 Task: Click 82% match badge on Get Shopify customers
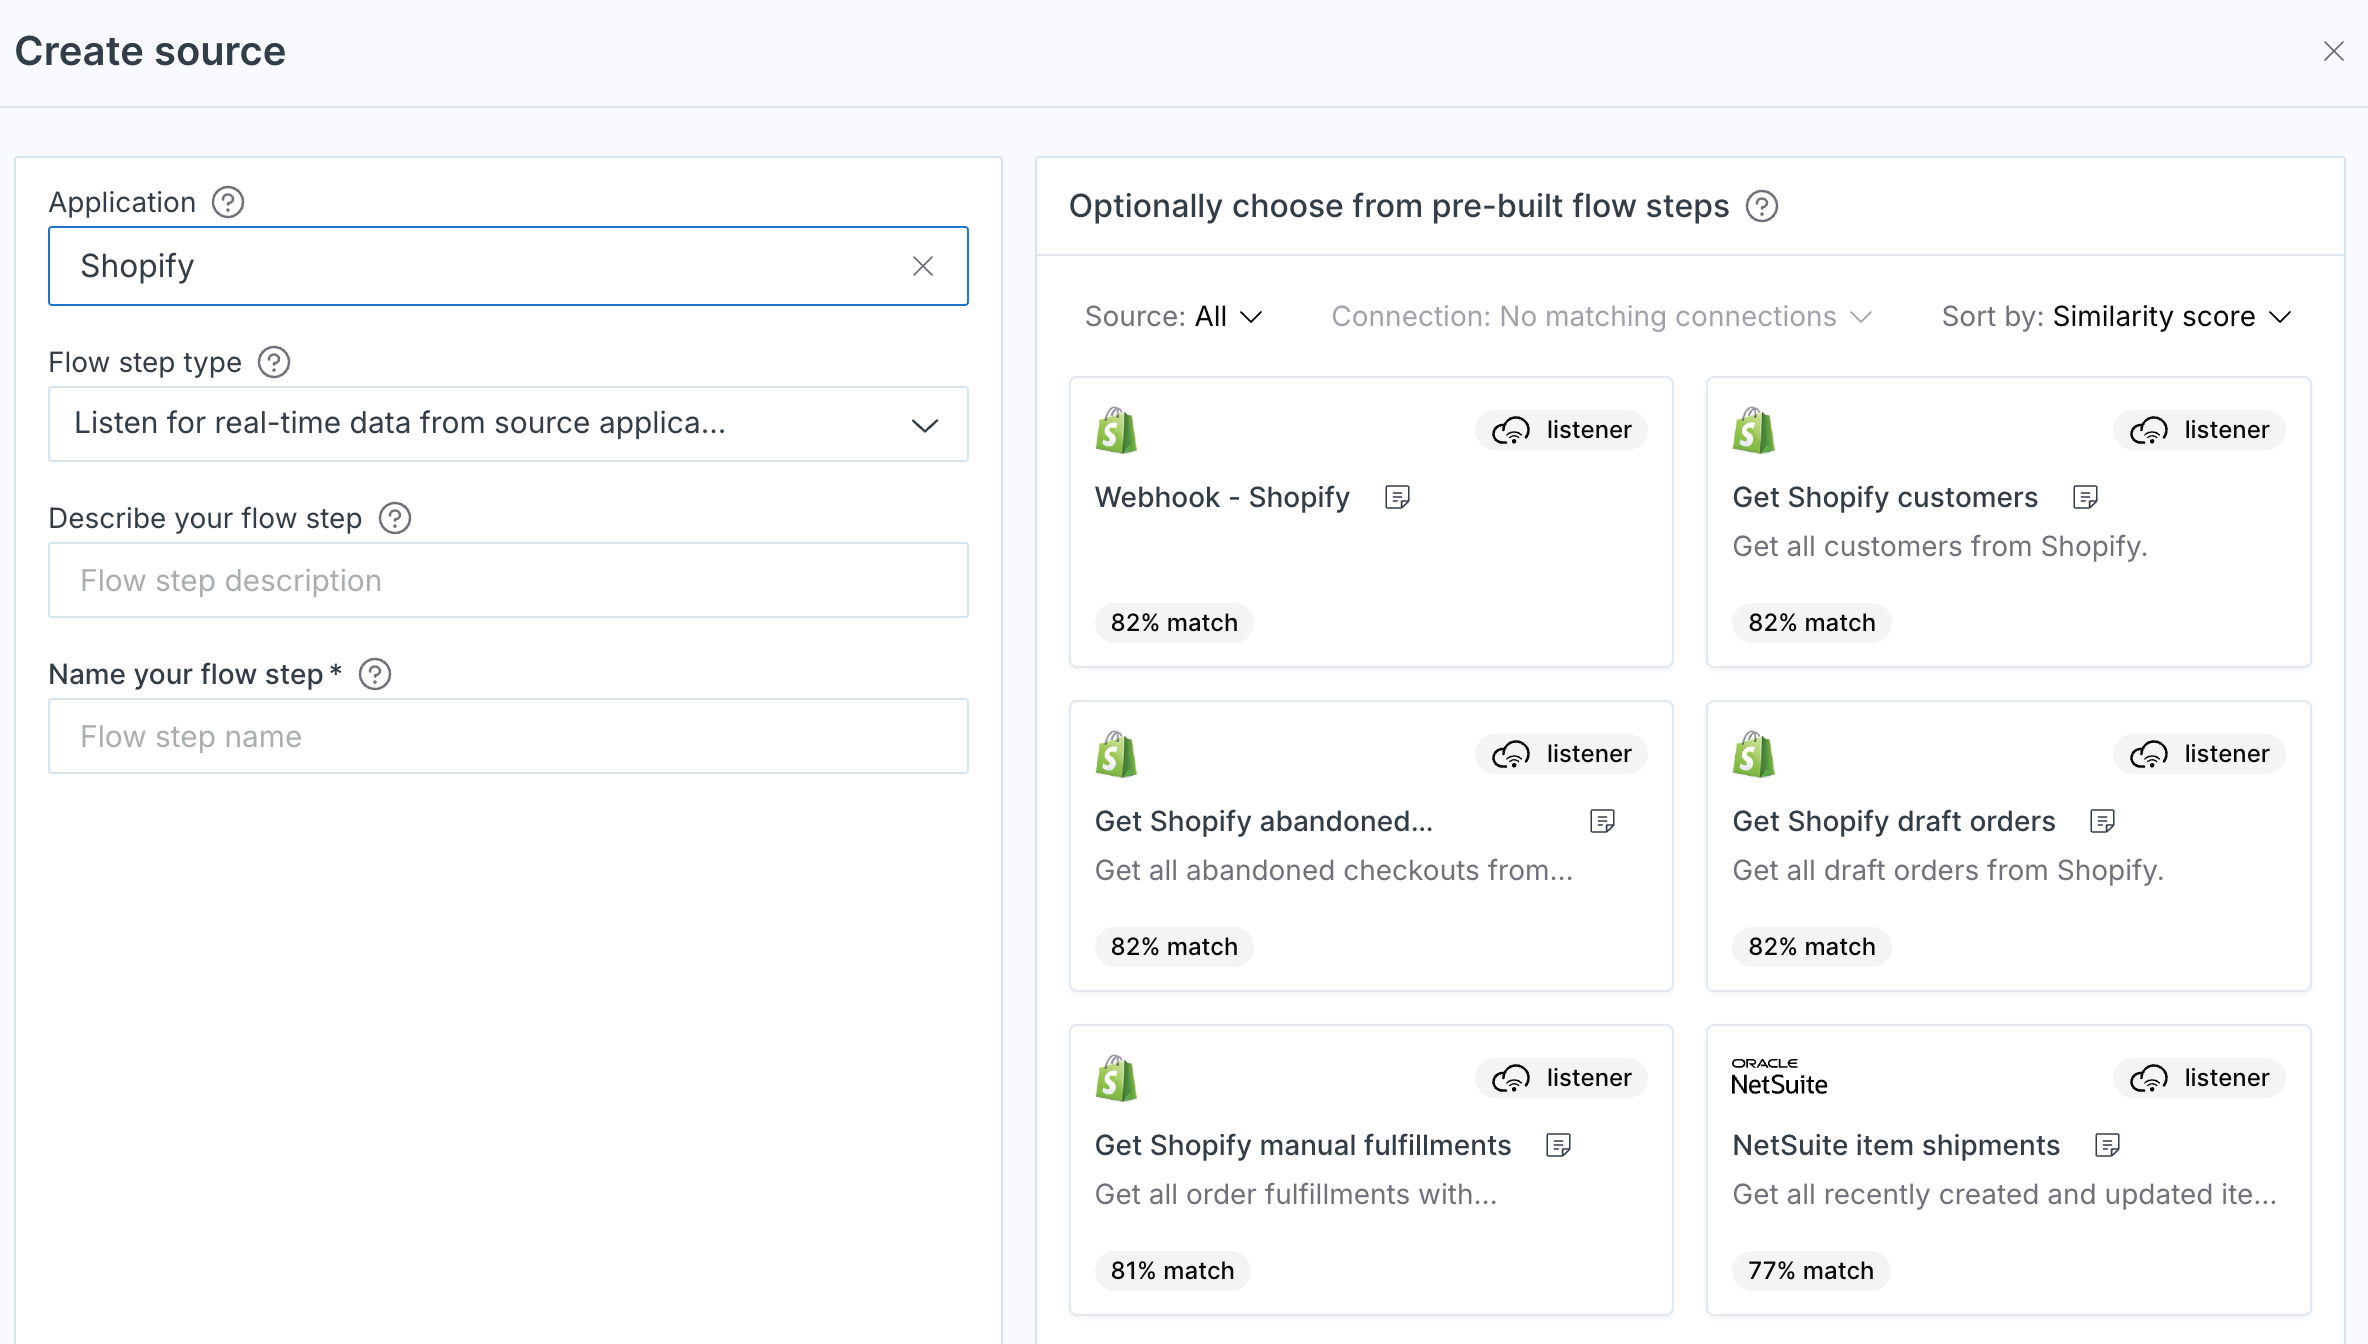1812,623
